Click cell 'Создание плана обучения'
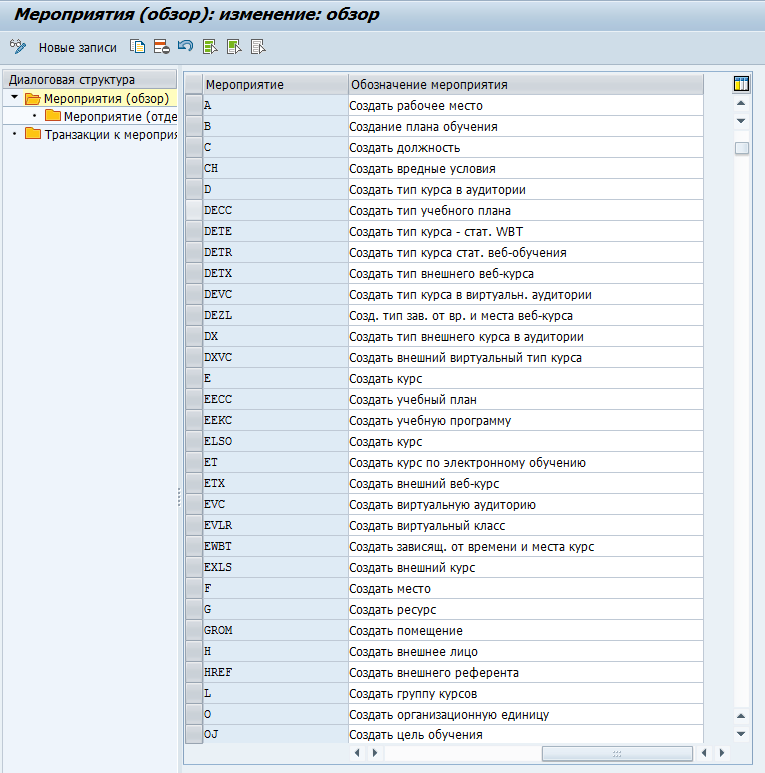This screenshot has width=765, height=773. point(525,127)
